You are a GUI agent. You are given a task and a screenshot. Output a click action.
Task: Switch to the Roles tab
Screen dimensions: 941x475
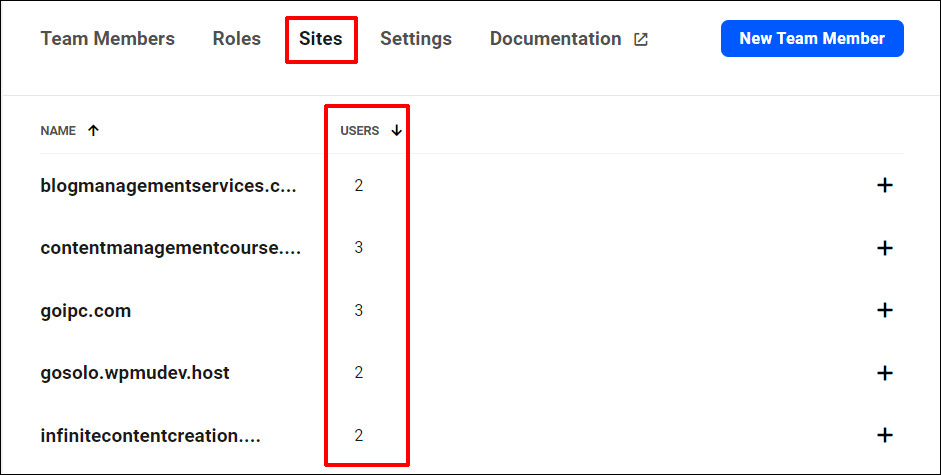[x=236, y=39]
